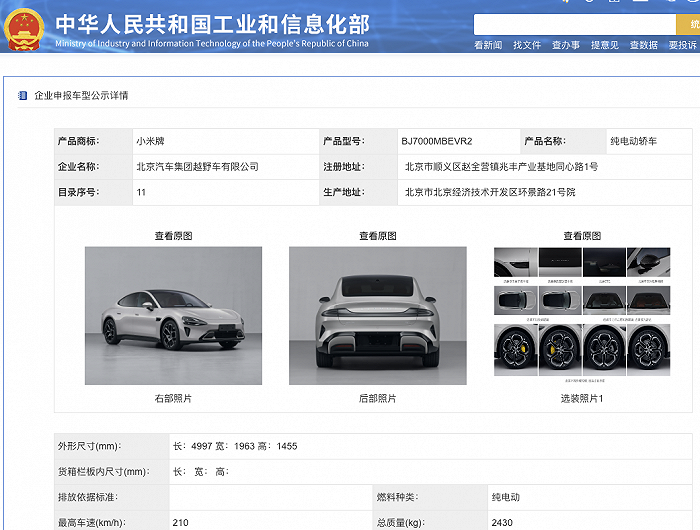Click the 最高车速(km/h) label
The width and height of the screenshot is (700, 530).
click(92, 522)
